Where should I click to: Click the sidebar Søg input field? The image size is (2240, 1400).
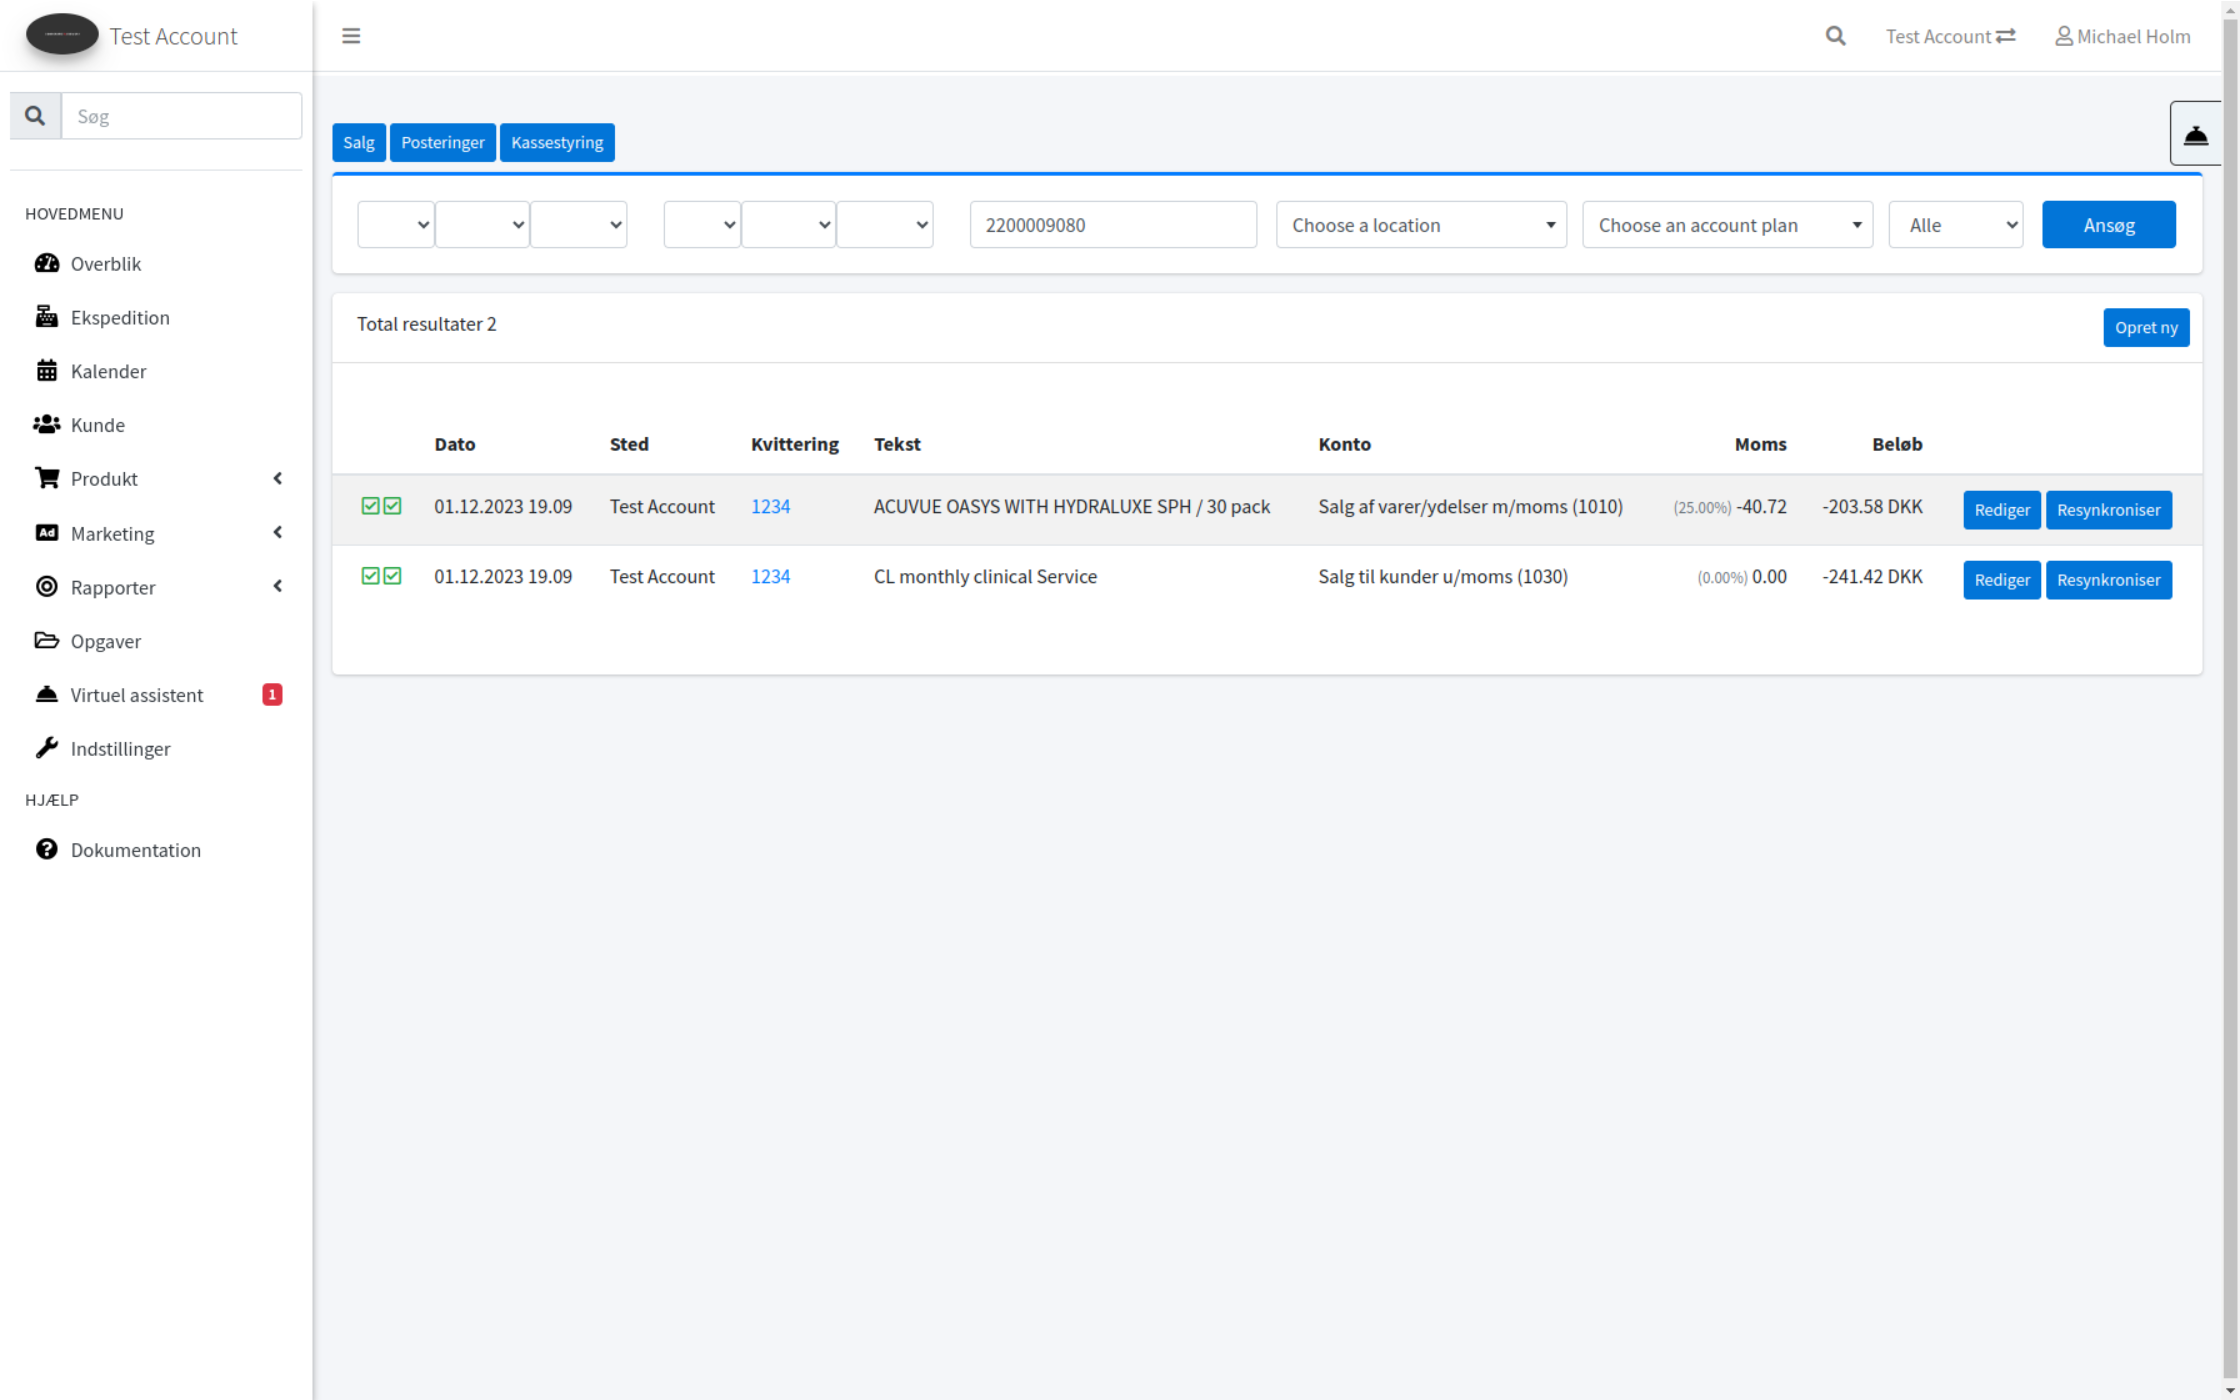coord(181,116)
